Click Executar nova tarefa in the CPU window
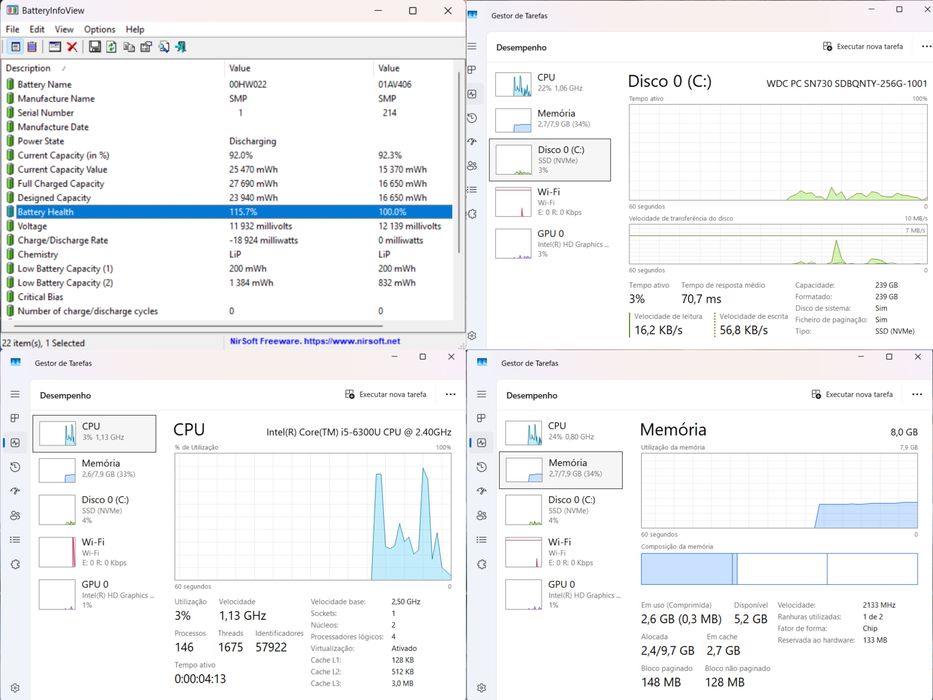933x700 pixels. point(386,394)
